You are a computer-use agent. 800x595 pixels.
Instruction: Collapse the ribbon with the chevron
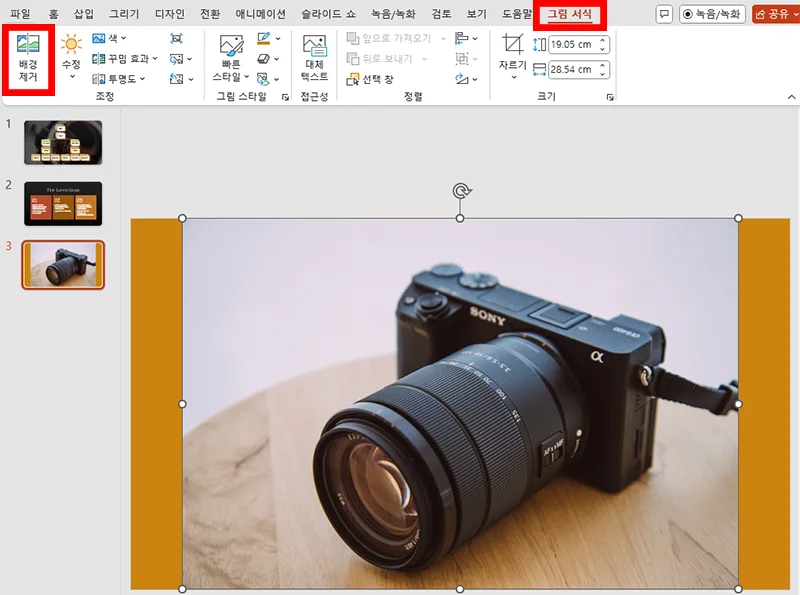coord(791,97)
